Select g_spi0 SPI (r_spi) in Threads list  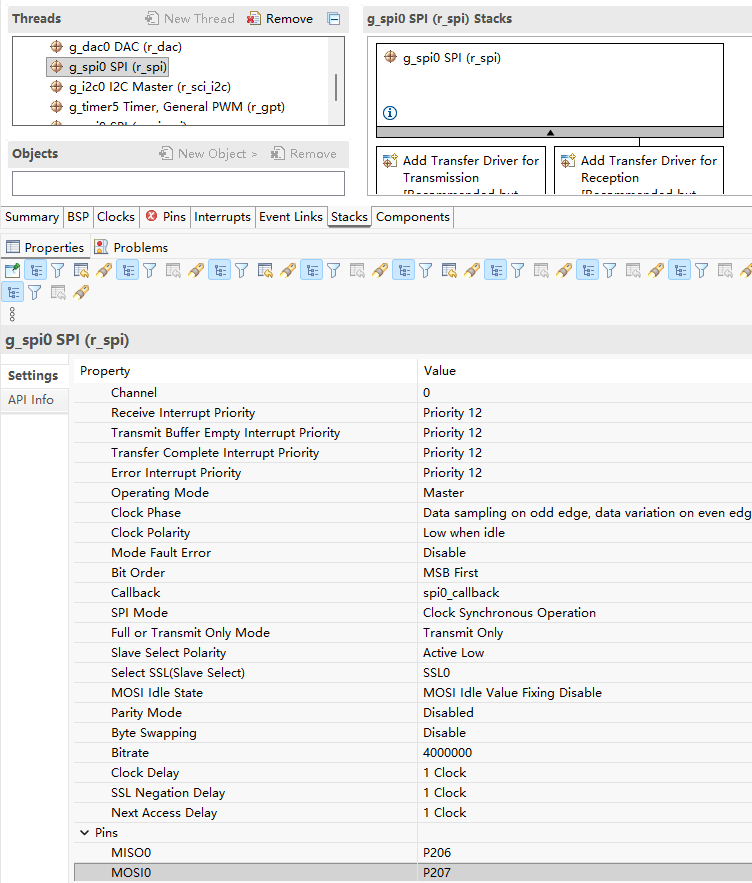coord(108,66)
